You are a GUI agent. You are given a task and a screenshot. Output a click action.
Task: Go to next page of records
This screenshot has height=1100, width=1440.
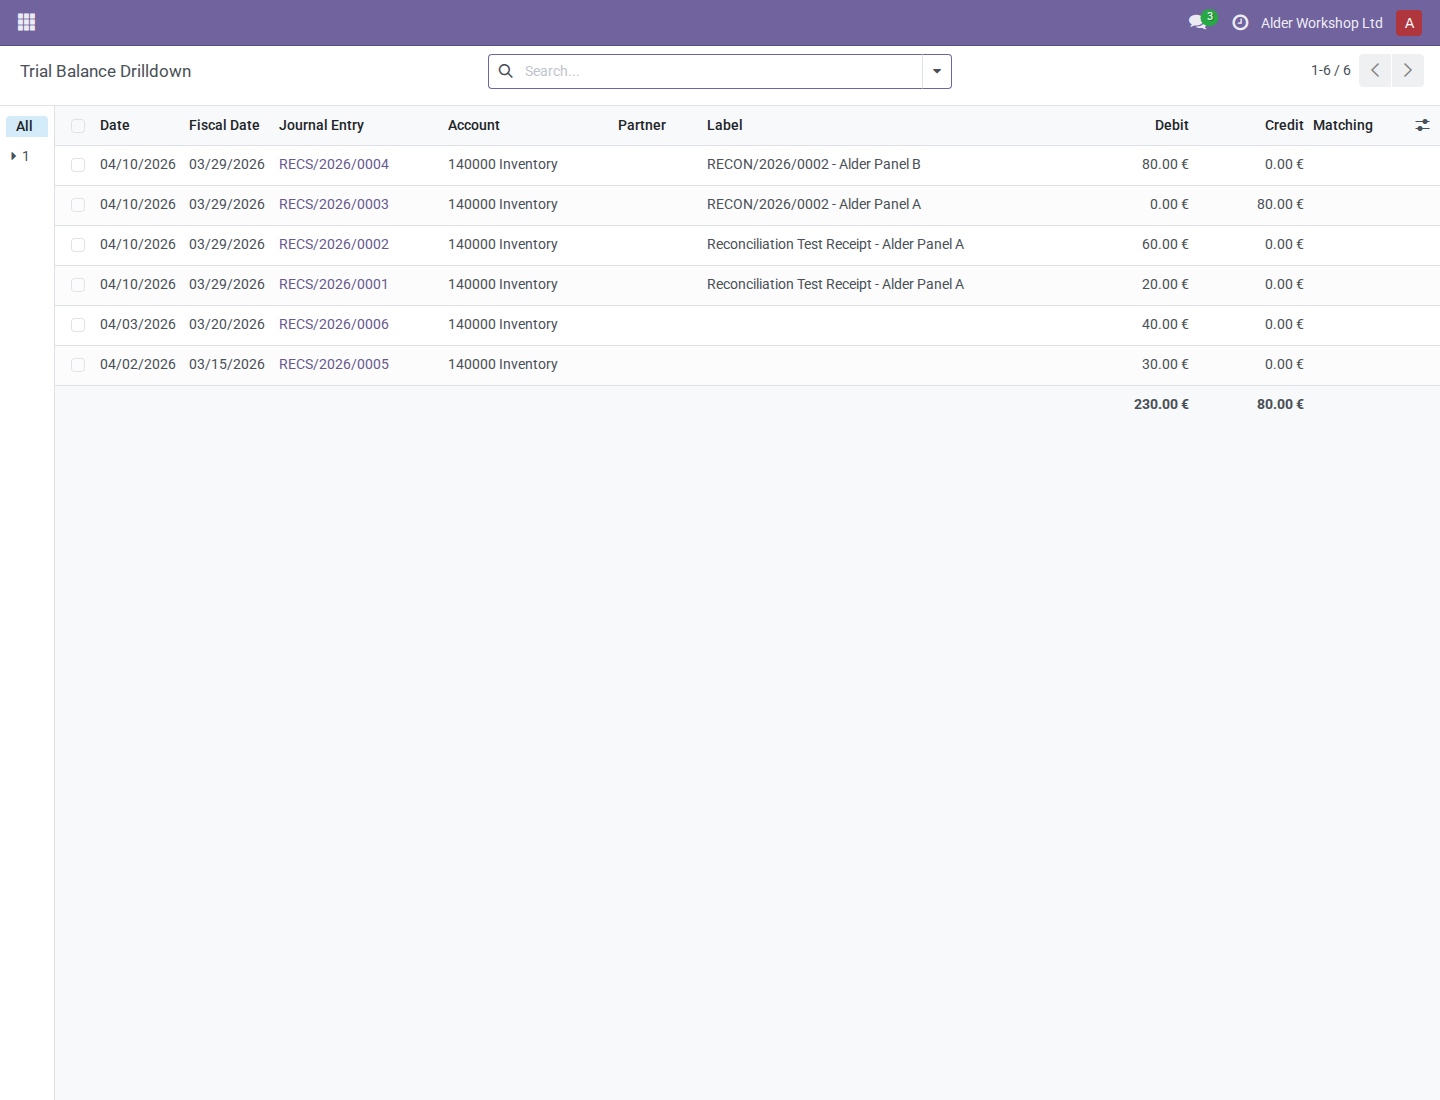point(1408,70)
